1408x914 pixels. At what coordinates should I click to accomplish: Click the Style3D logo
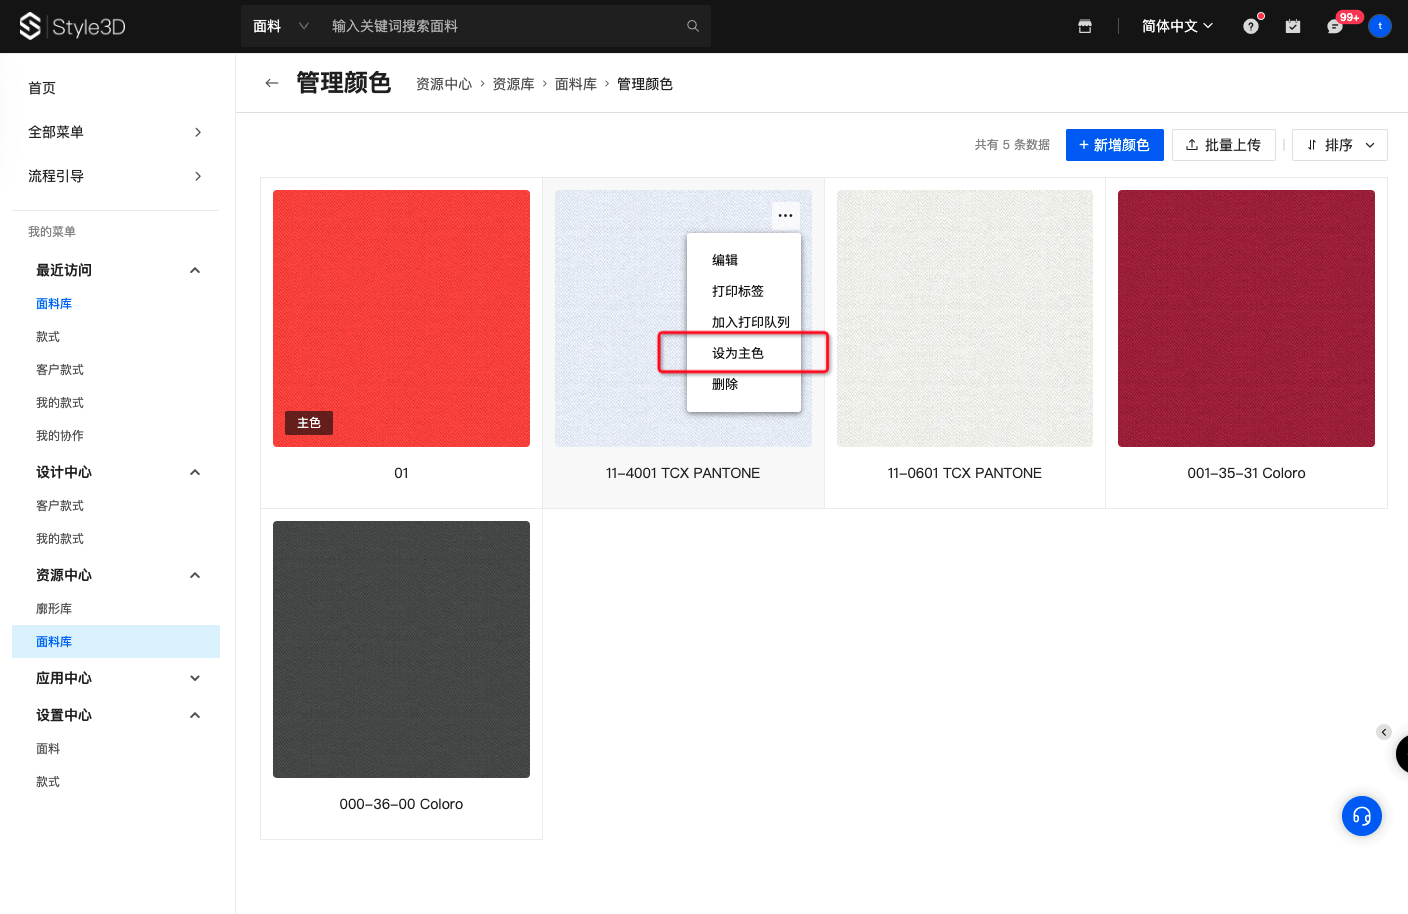(x=73, y=26)
